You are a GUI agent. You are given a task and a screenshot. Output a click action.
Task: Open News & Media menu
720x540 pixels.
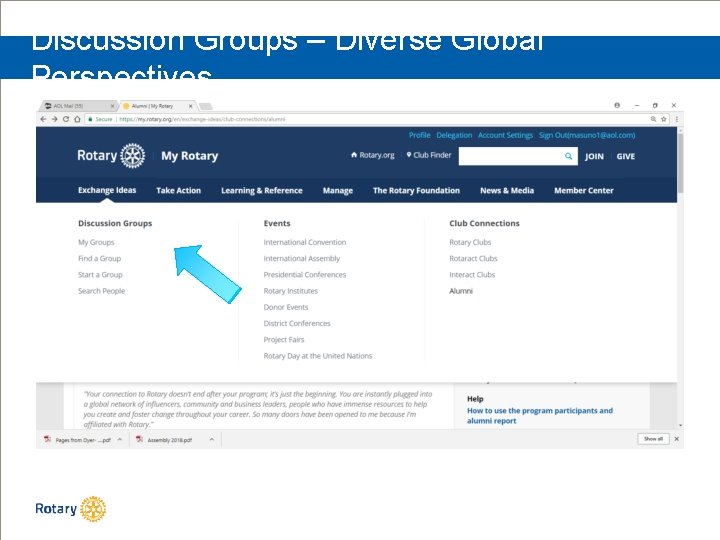(507, 191)
